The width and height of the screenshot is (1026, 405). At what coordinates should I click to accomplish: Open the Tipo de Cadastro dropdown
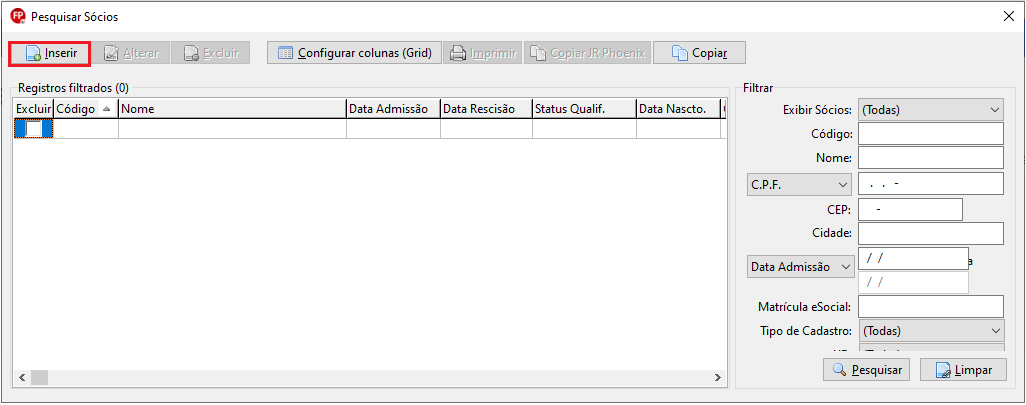[x=930, y=330]
